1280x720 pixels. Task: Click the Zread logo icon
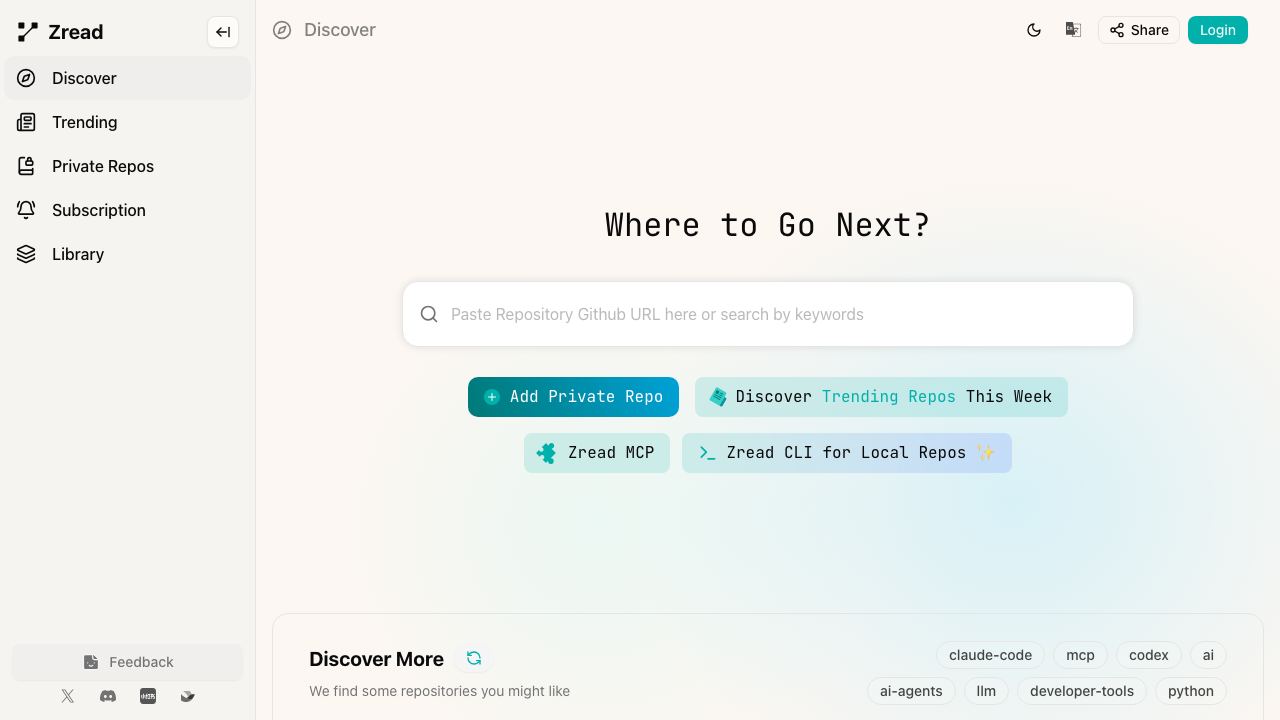28,32
